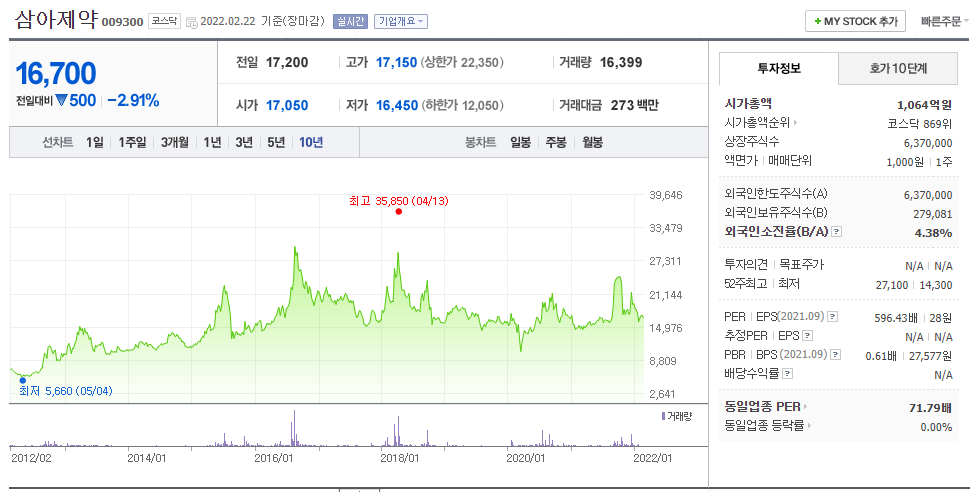Screen dimensions: 975x492
Task: Click the 저가 value 16,450
Action: [397, 106]
